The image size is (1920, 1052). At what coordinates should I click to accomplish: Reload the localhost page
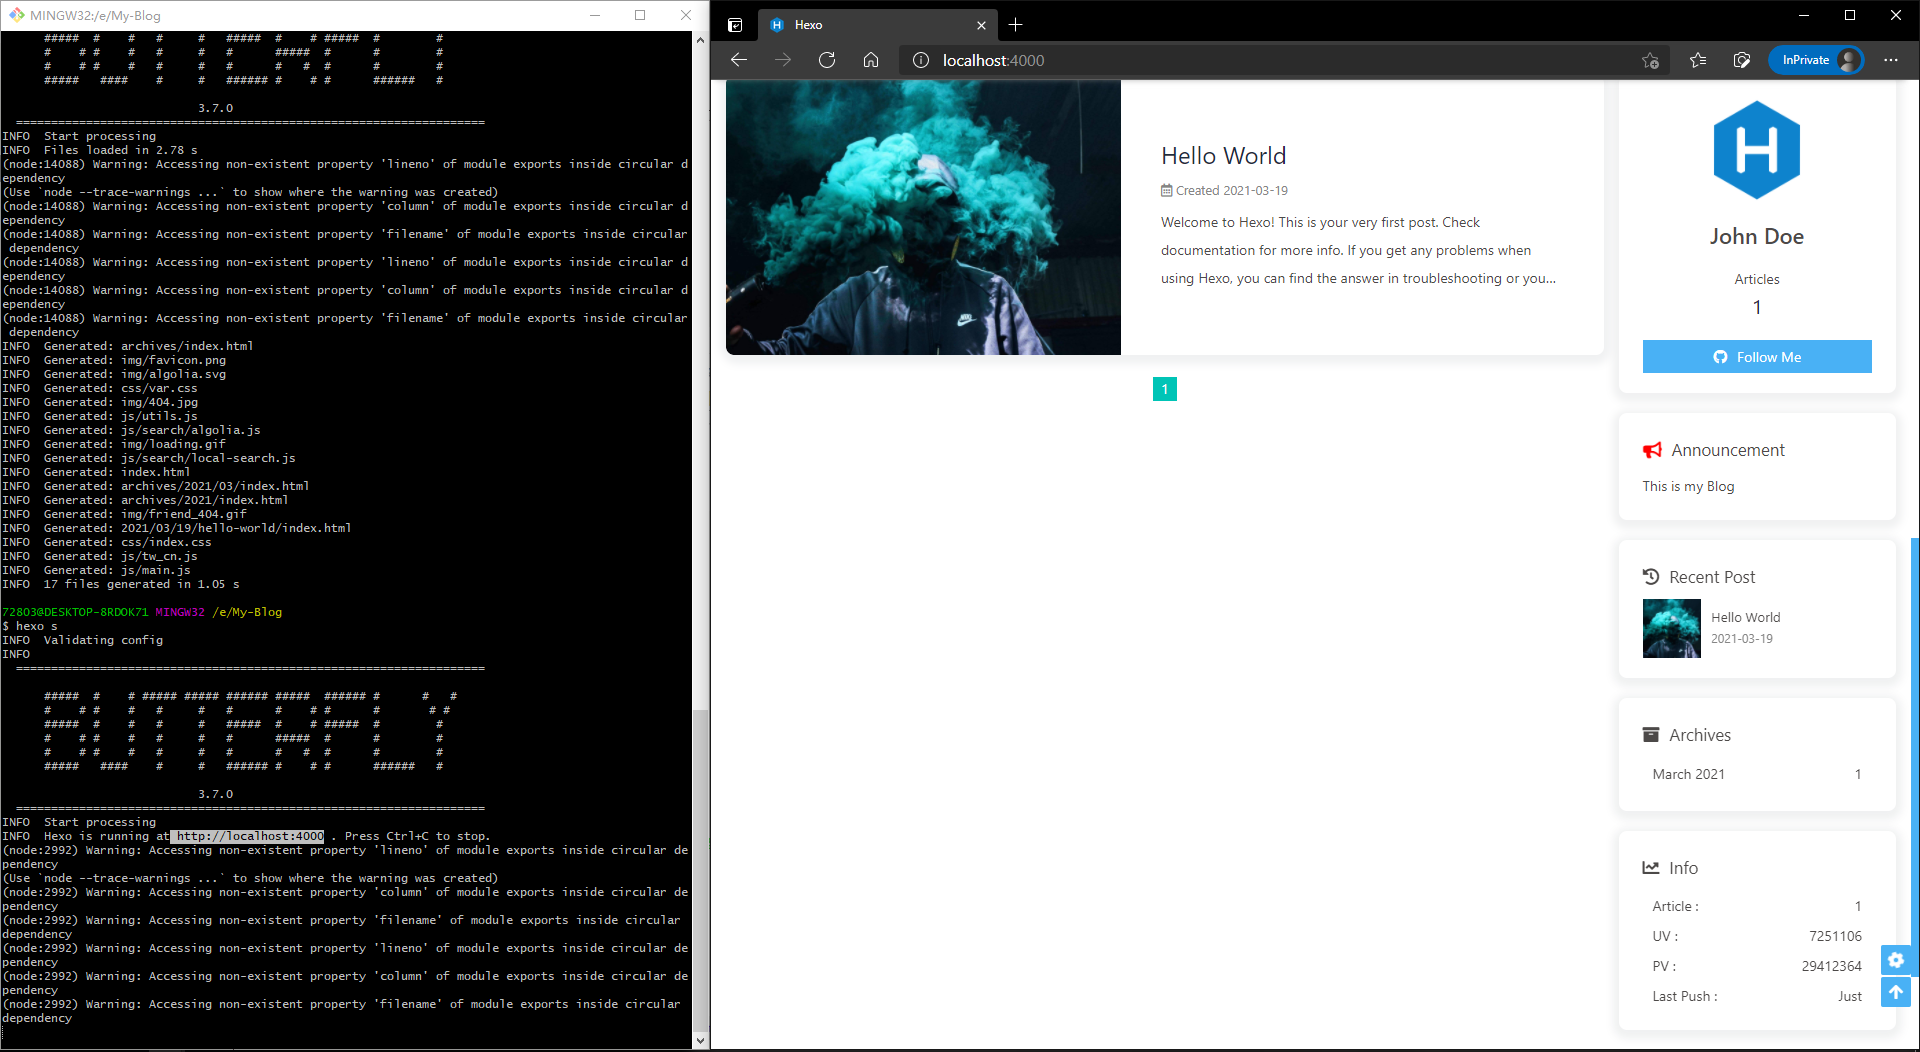(827, 60)
